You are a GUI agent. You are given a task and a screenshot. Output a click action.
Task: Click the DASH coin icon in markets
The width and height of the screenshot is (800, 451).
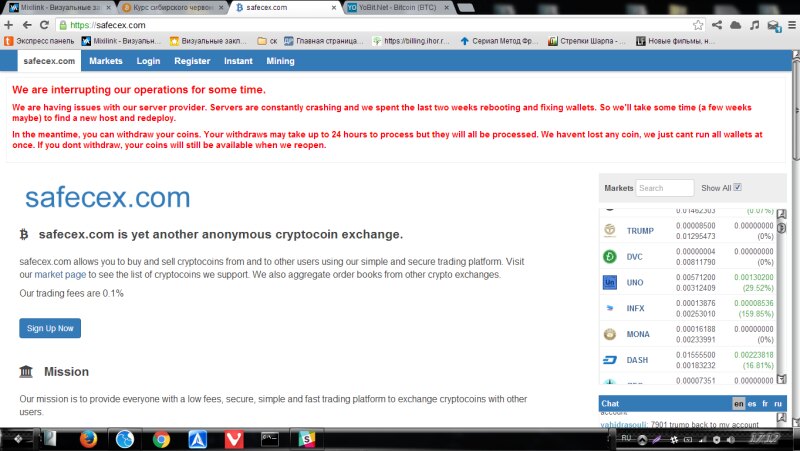click(x=610, y=360)
